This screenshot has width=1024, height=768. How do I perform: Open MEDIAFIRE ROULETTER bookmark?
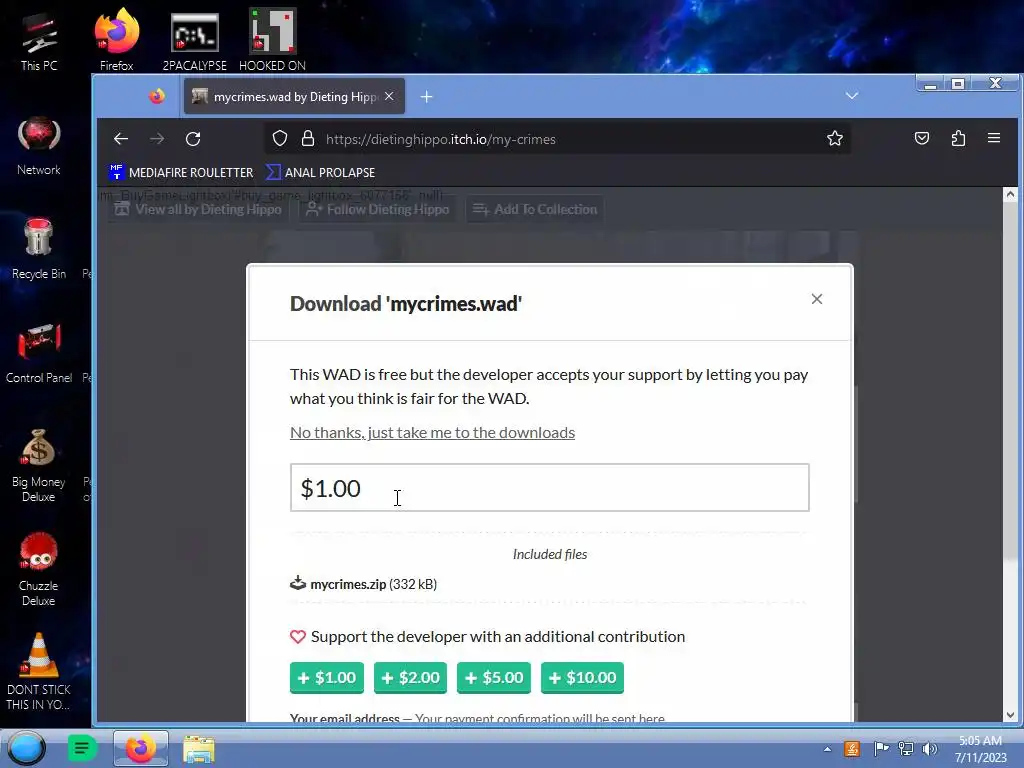pyautogui.click(x=181, y=172)
